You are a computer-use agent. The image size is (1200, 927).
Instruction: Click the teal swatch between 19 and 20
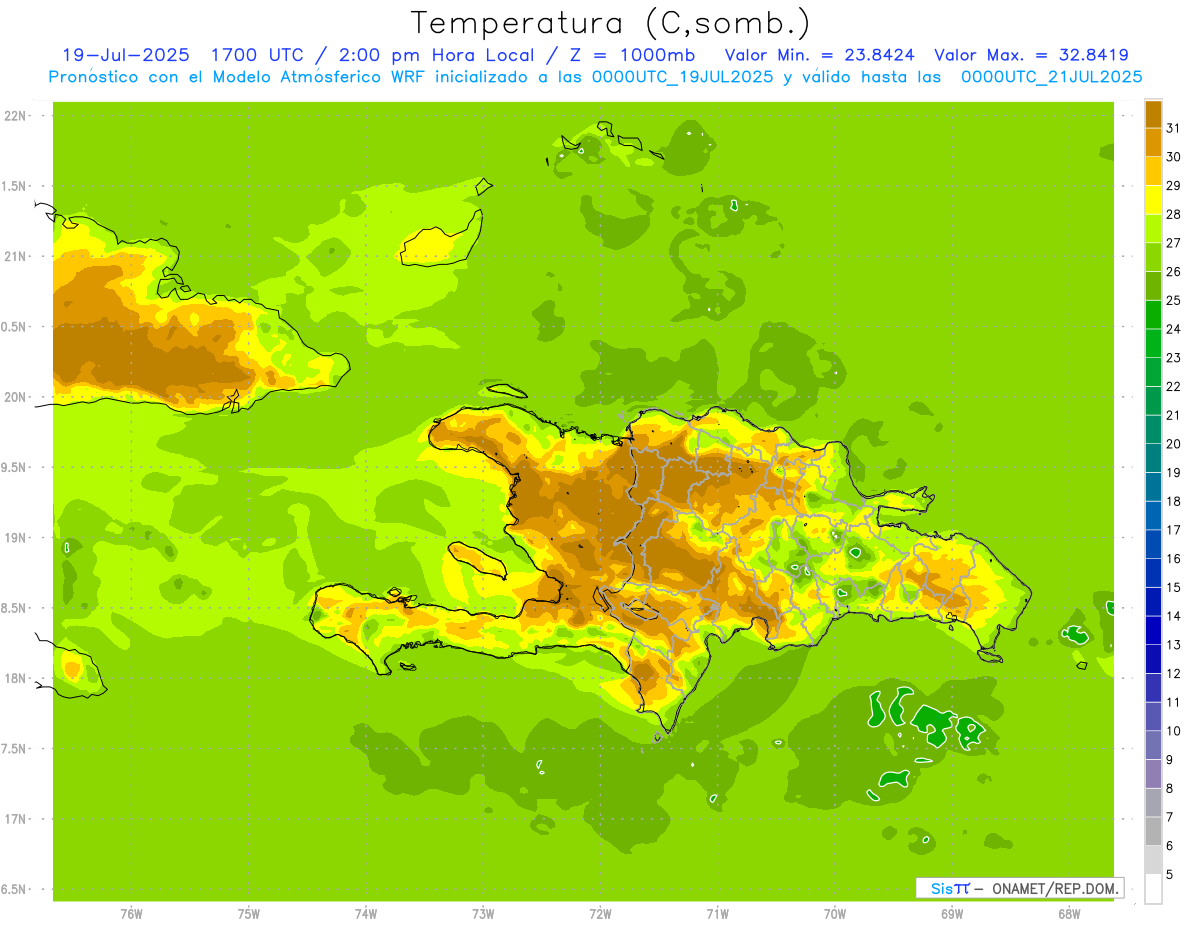1153,458
